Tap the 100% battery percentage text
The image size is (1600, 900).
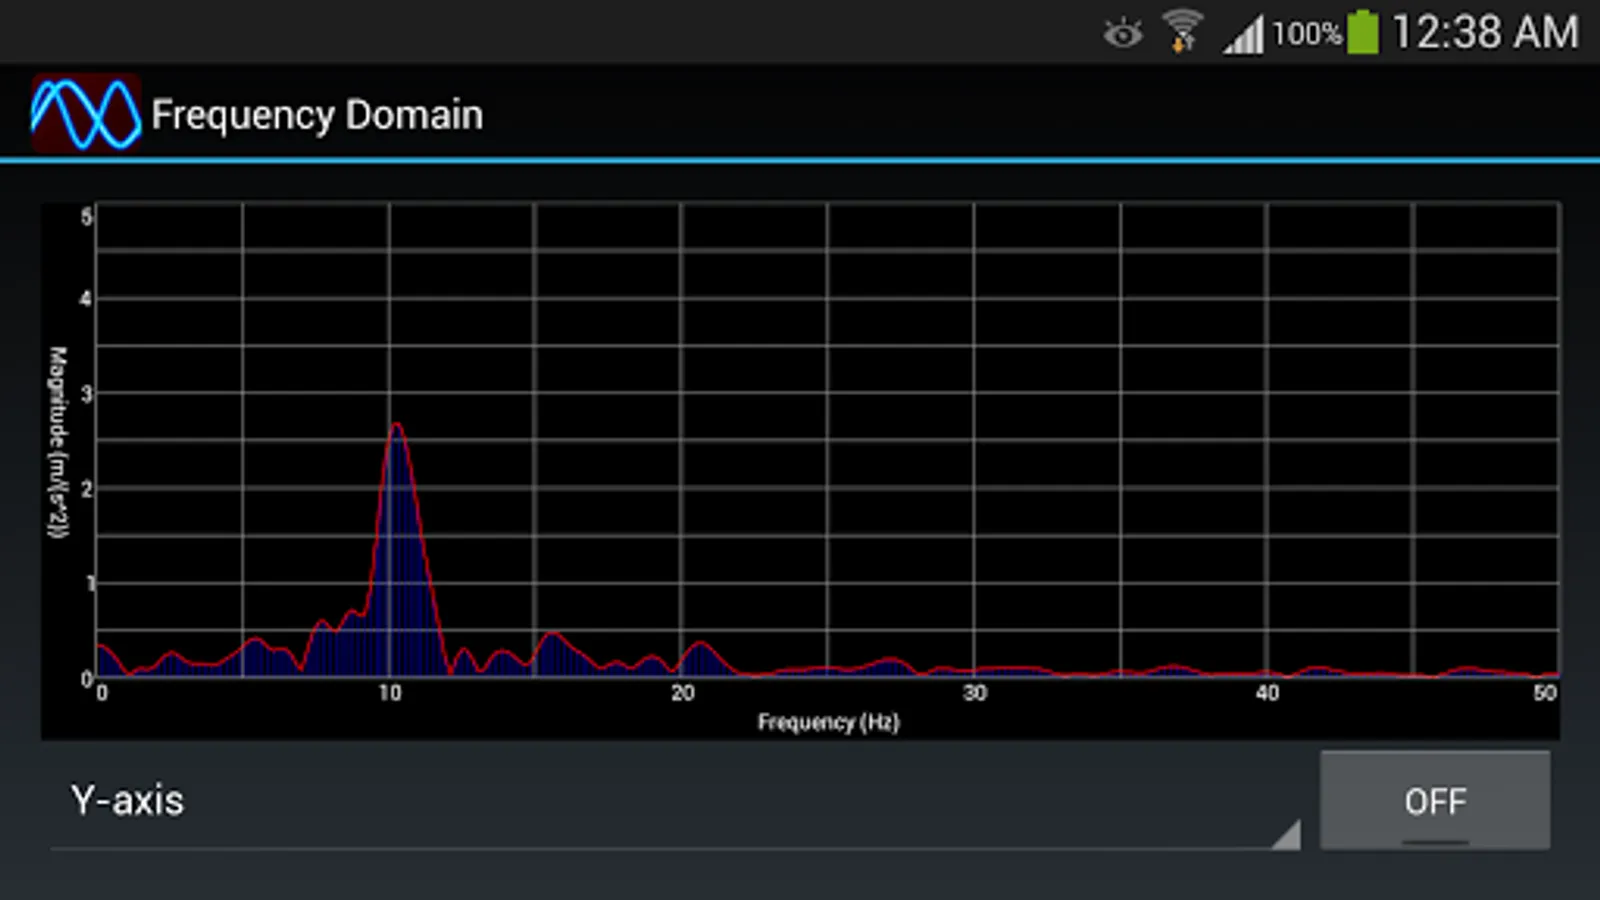pos(1305,33)
